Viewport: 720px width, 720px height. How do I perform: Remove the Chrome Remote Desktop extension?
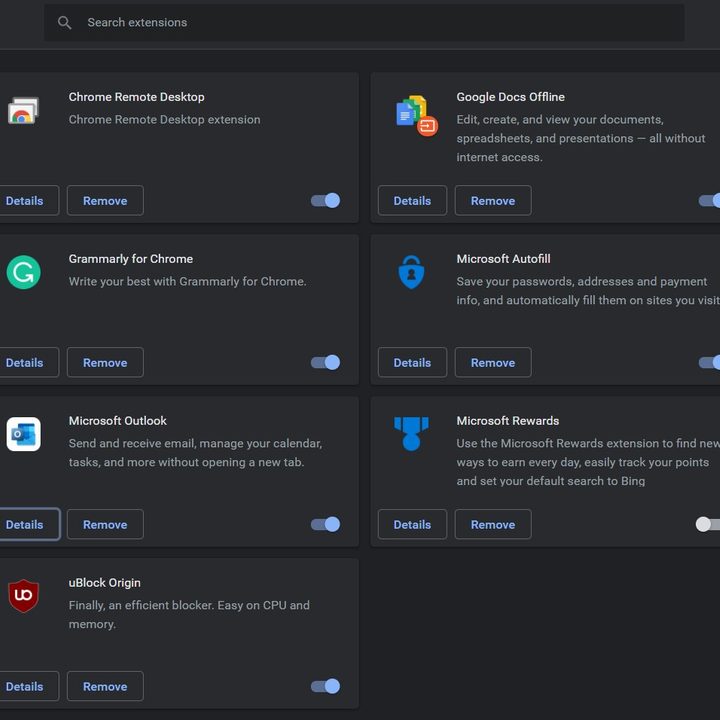click(105, 201)
